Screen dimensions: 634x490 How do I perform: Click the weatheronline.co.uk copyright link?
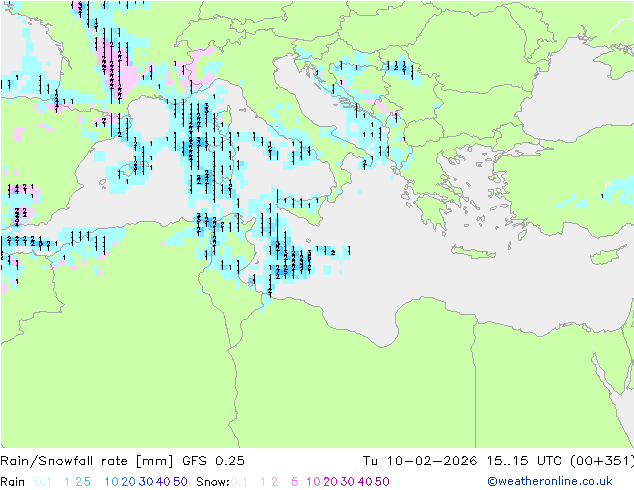click(x=549, y=481)
